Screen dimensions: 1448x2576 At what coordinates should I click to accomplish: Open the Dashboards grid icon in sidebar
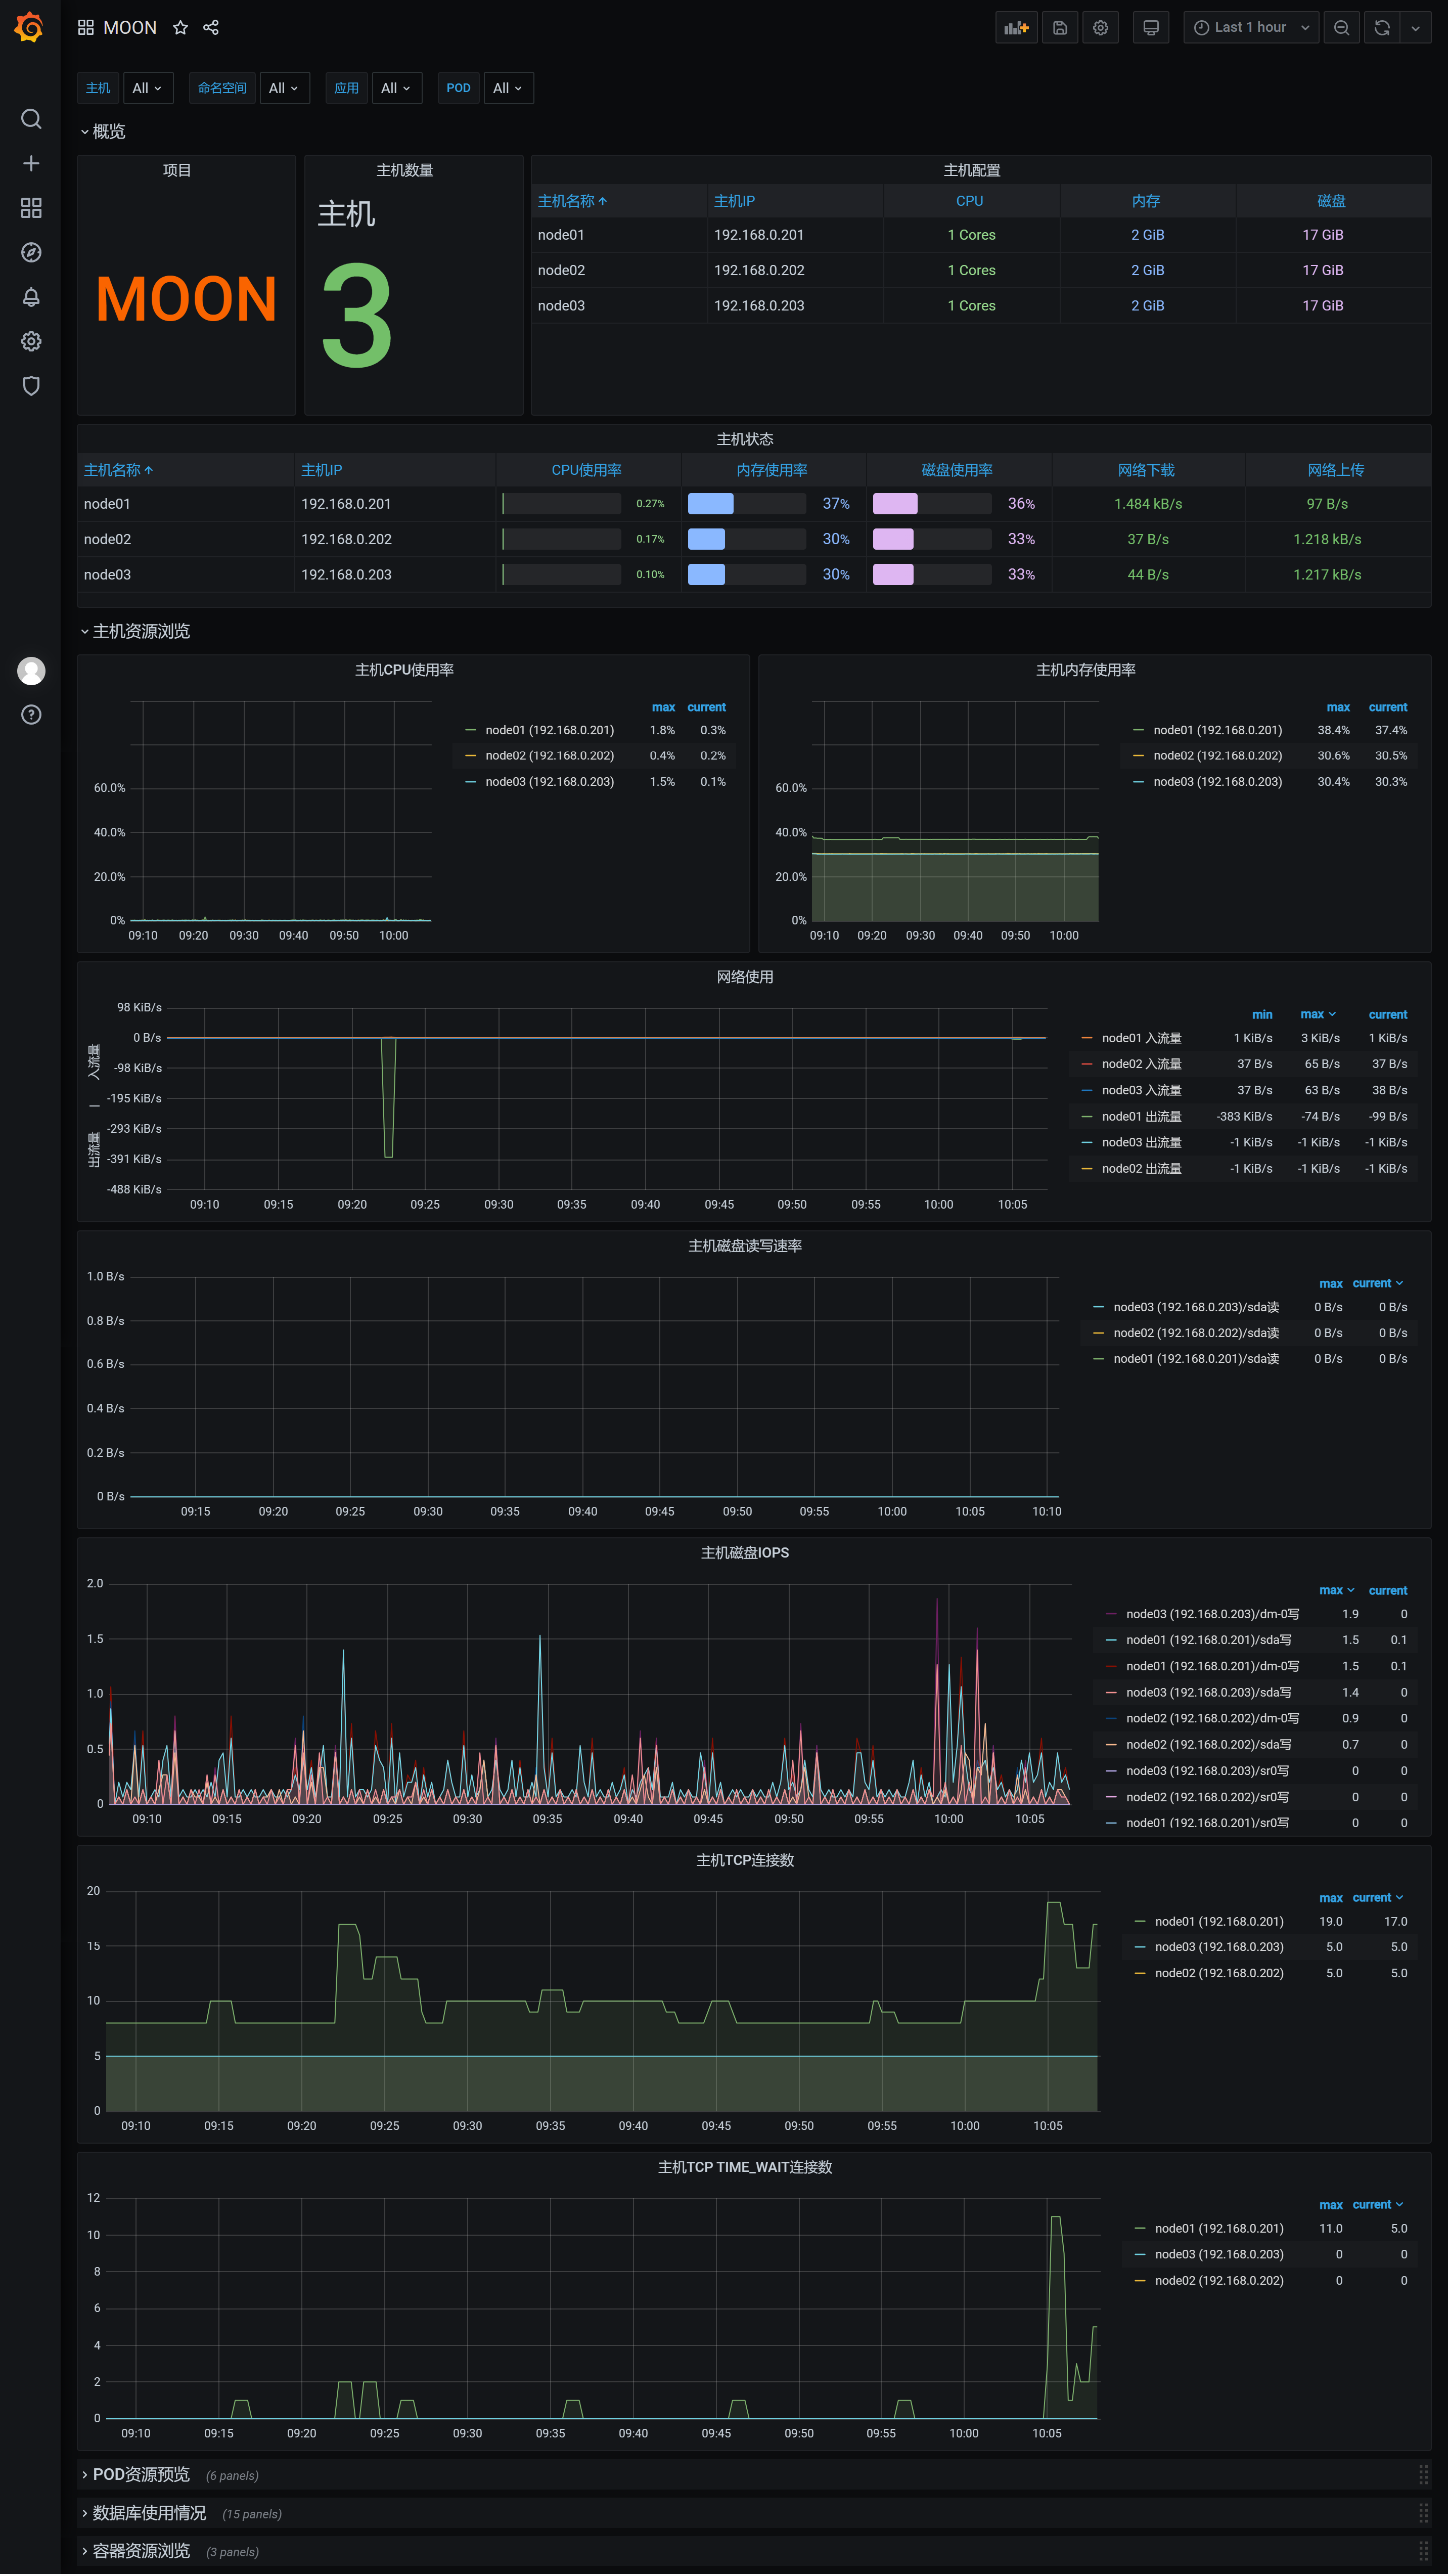[31, 208]
